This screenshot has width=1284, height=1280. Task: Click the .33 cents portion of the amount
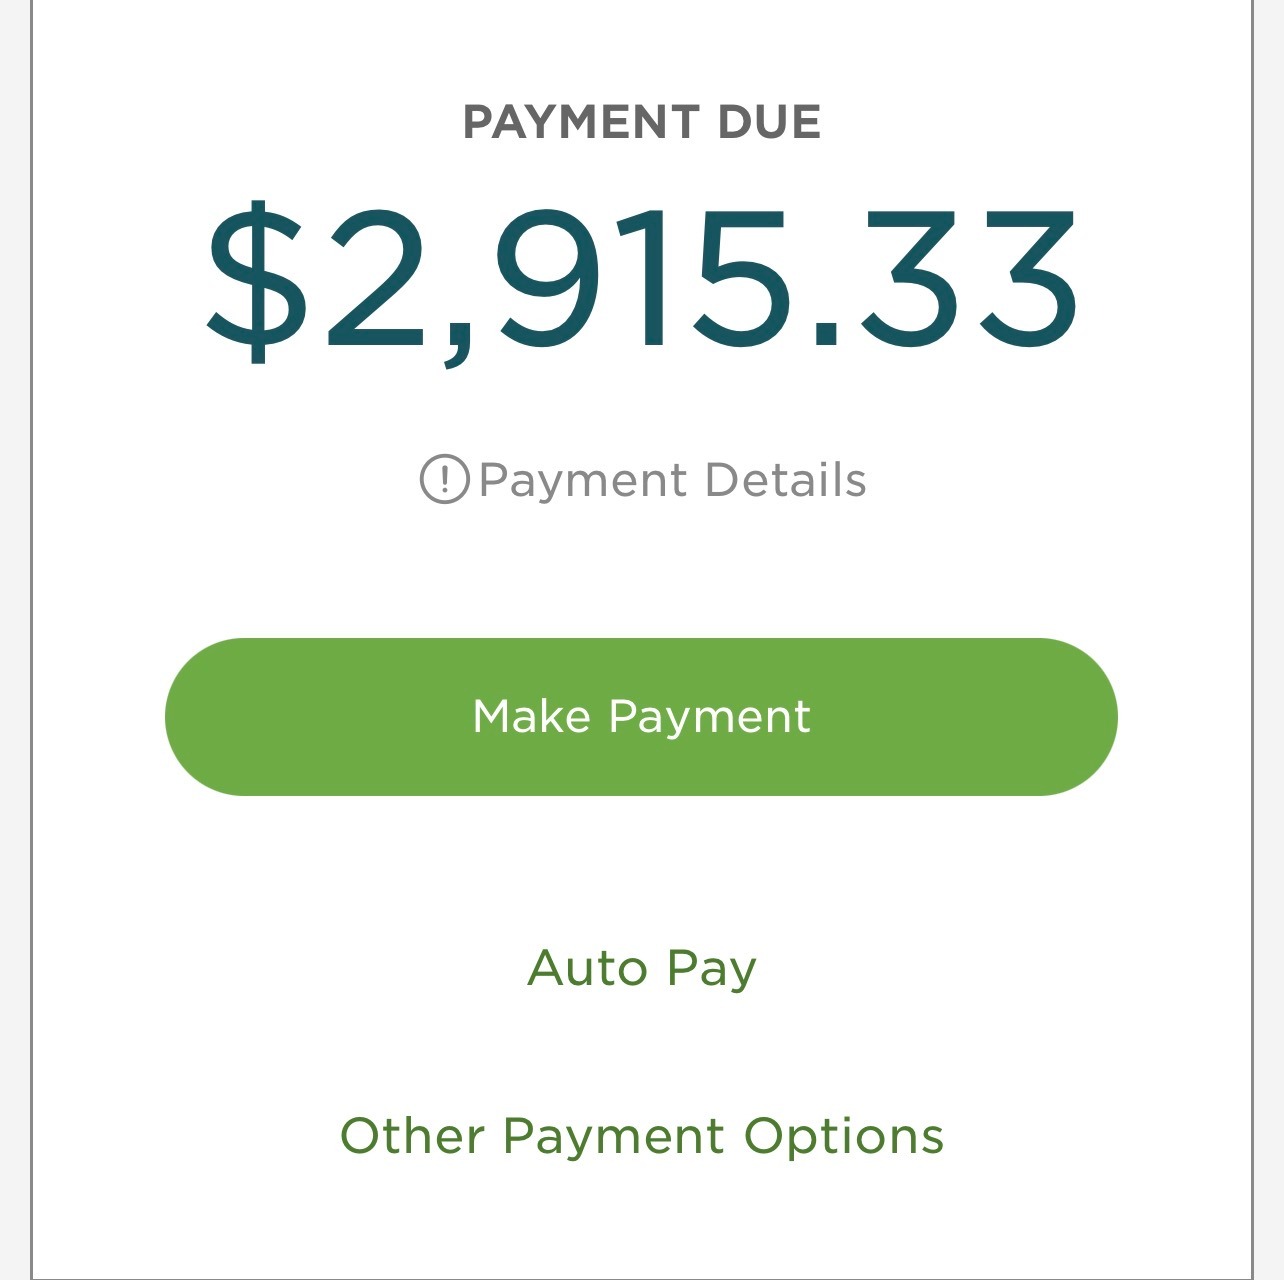946,281
